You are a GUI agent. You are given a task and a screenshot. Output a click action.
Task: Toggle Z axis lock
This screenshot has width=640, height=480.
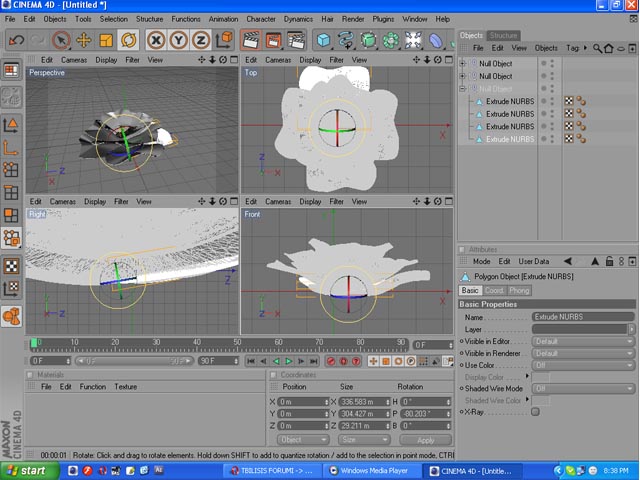coord(201,40)
